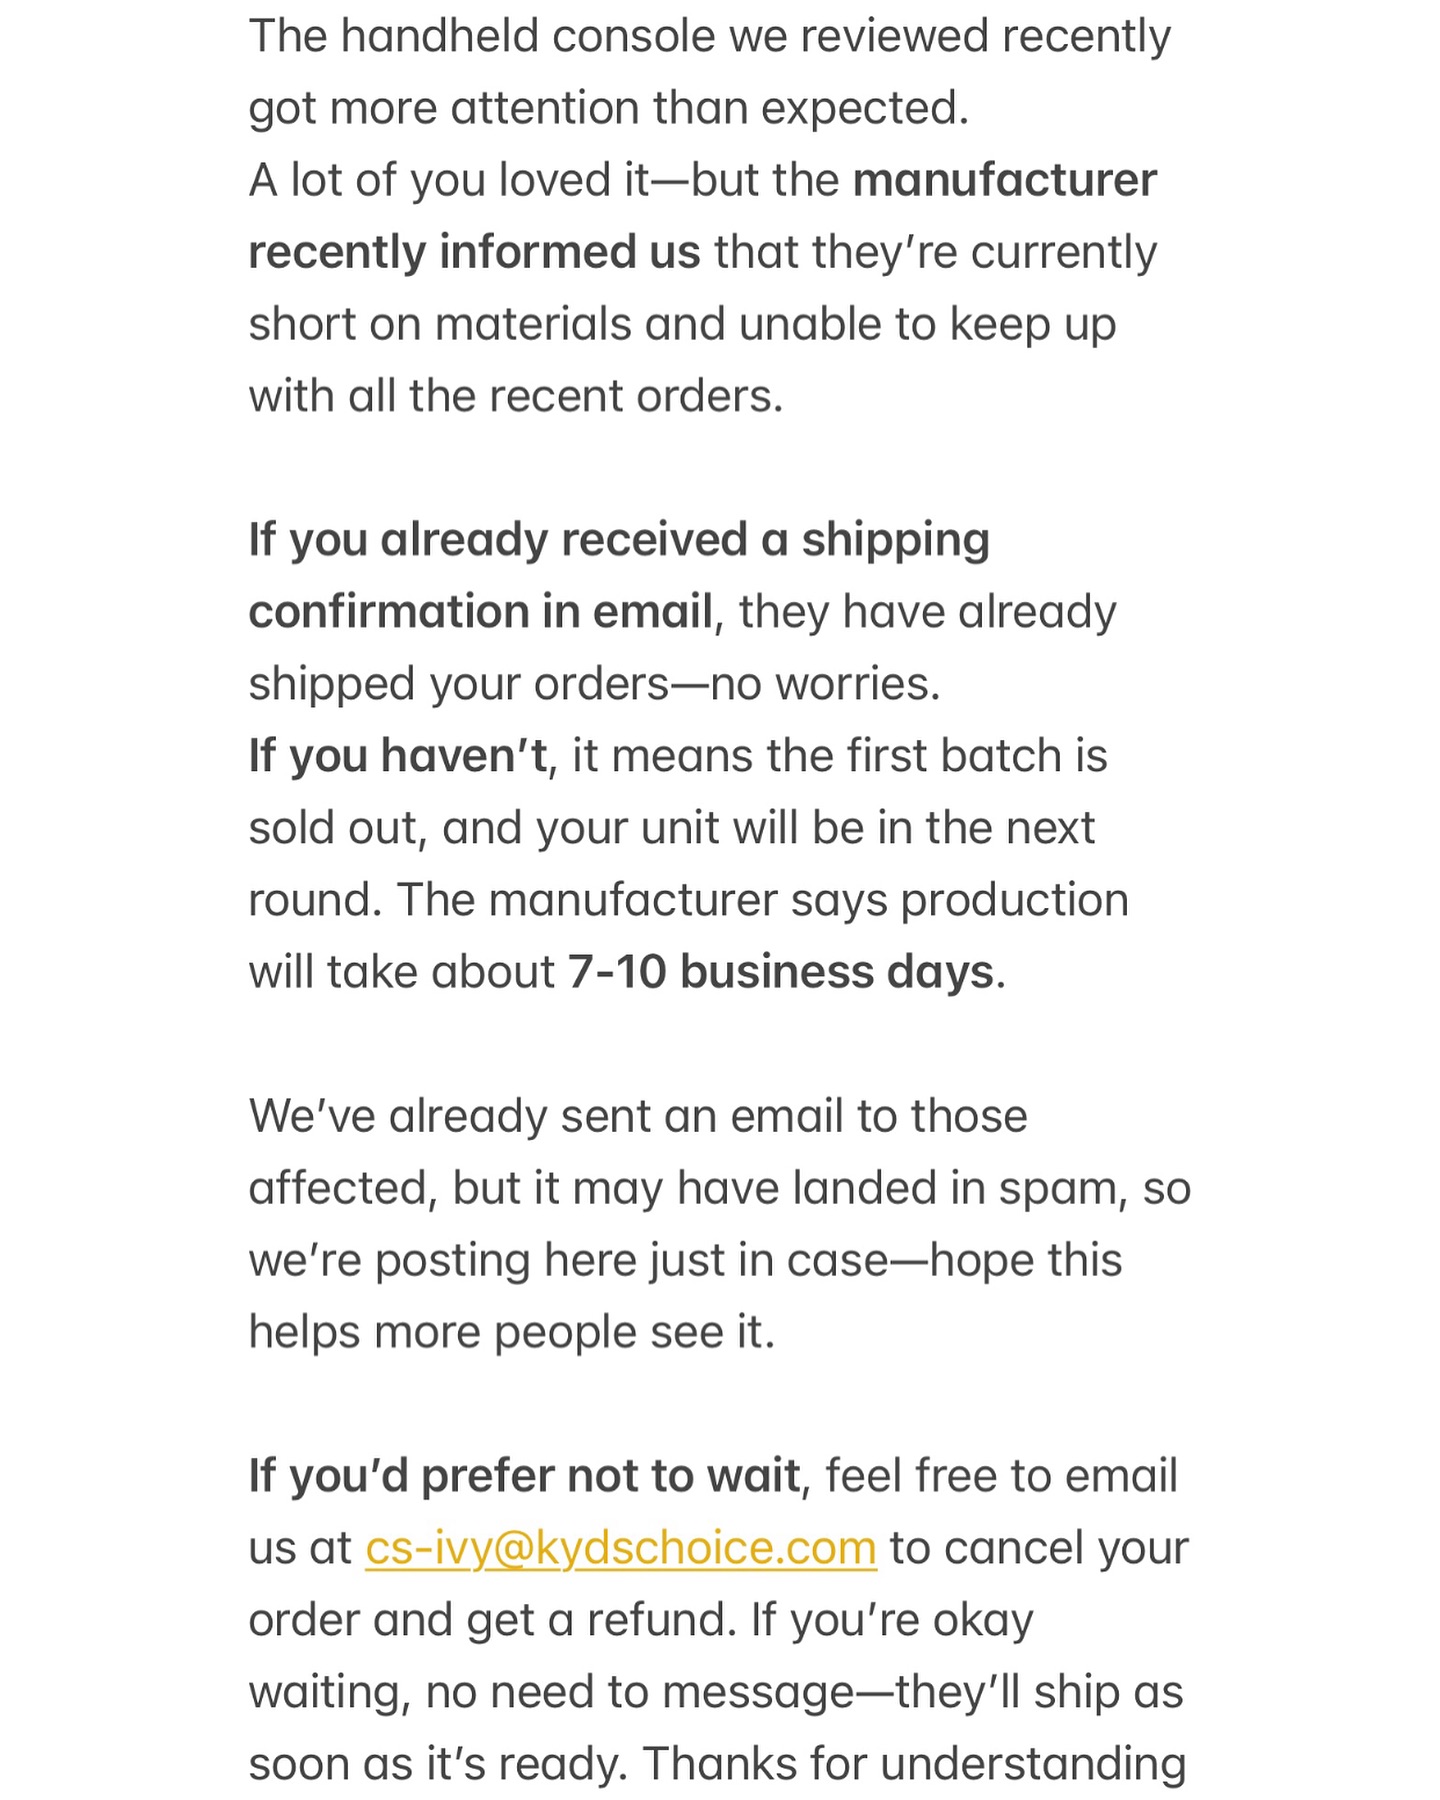The height and width of the screenshot is (1800, 1440).
Task: Click the line 'soon as it's ready. Thanks for understanding'
Action: pyautogui.click(x=717, y=1765)
